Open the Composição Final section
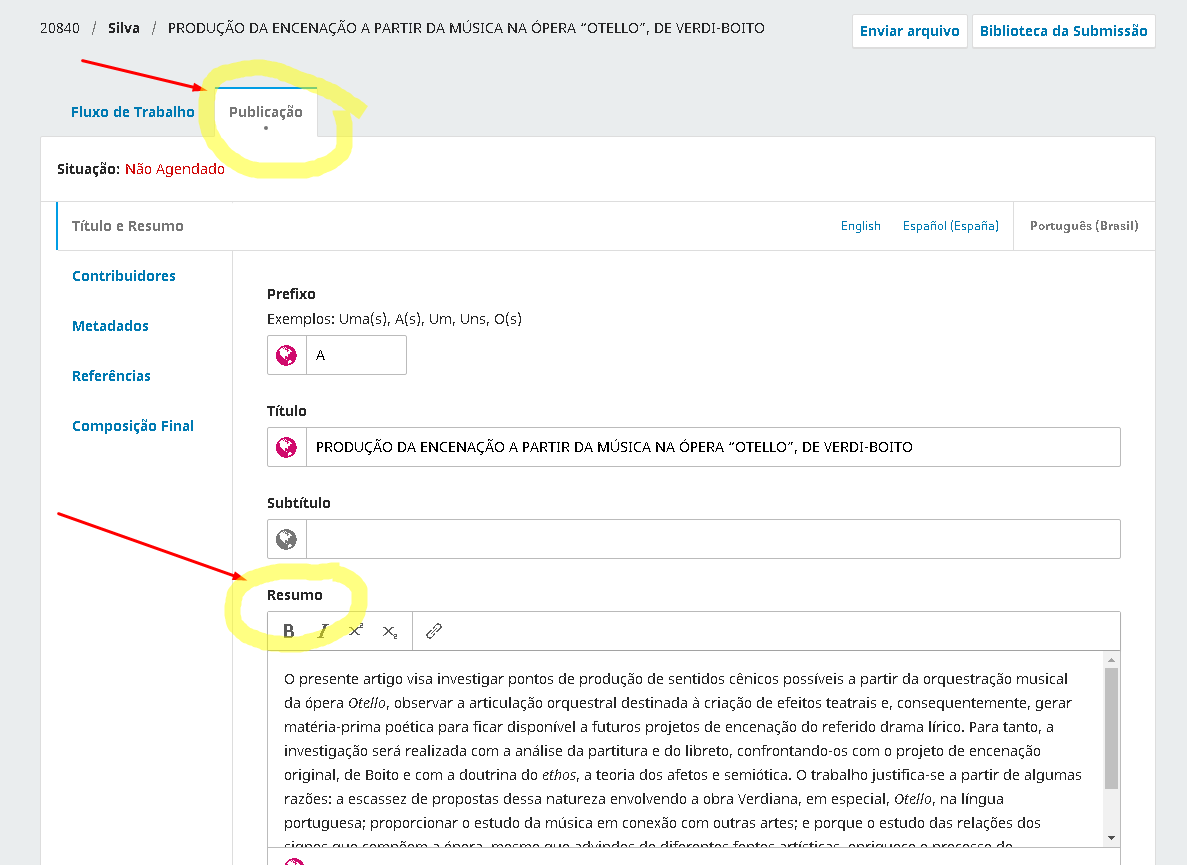The width and height of the screenshot is (1187, 865). [133, 426]
